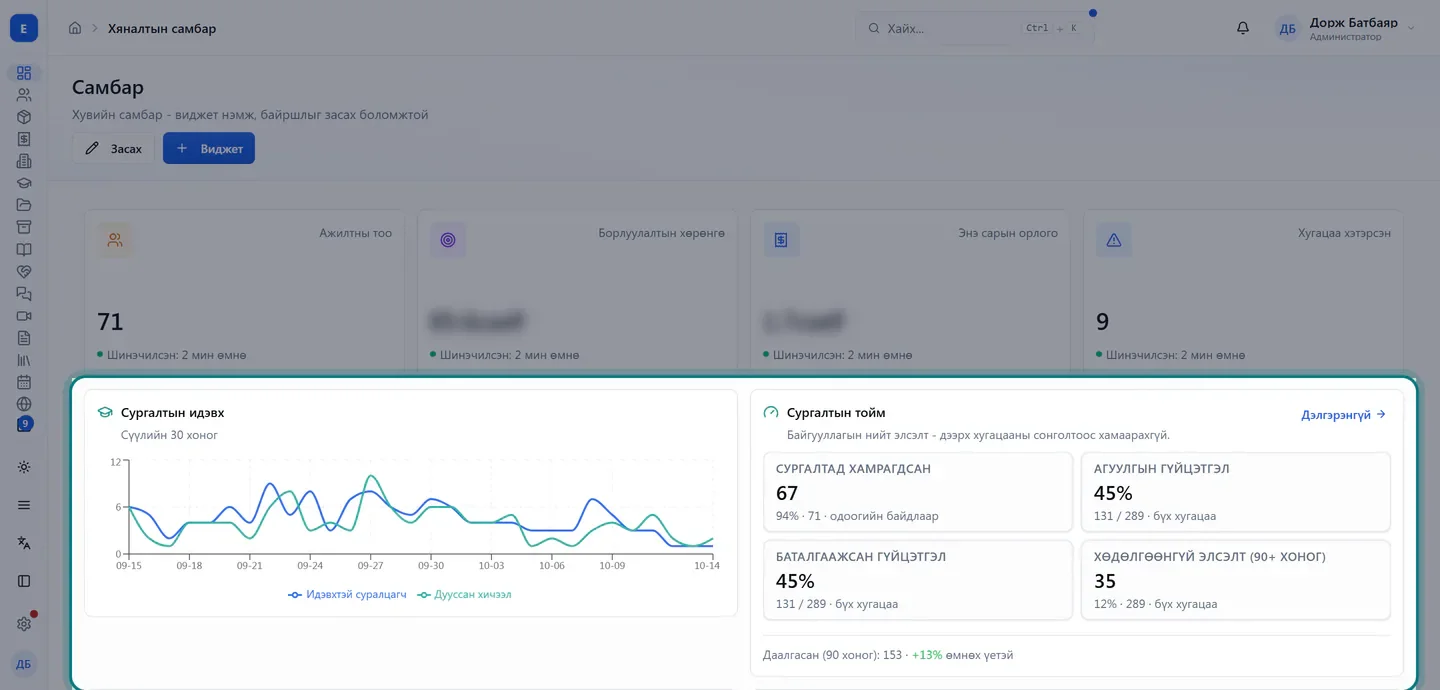Toggle the sidebar panel layout icon
The height and width of the screenshot is (690, 1440).
pyautogui.click(x=24, y=581)
